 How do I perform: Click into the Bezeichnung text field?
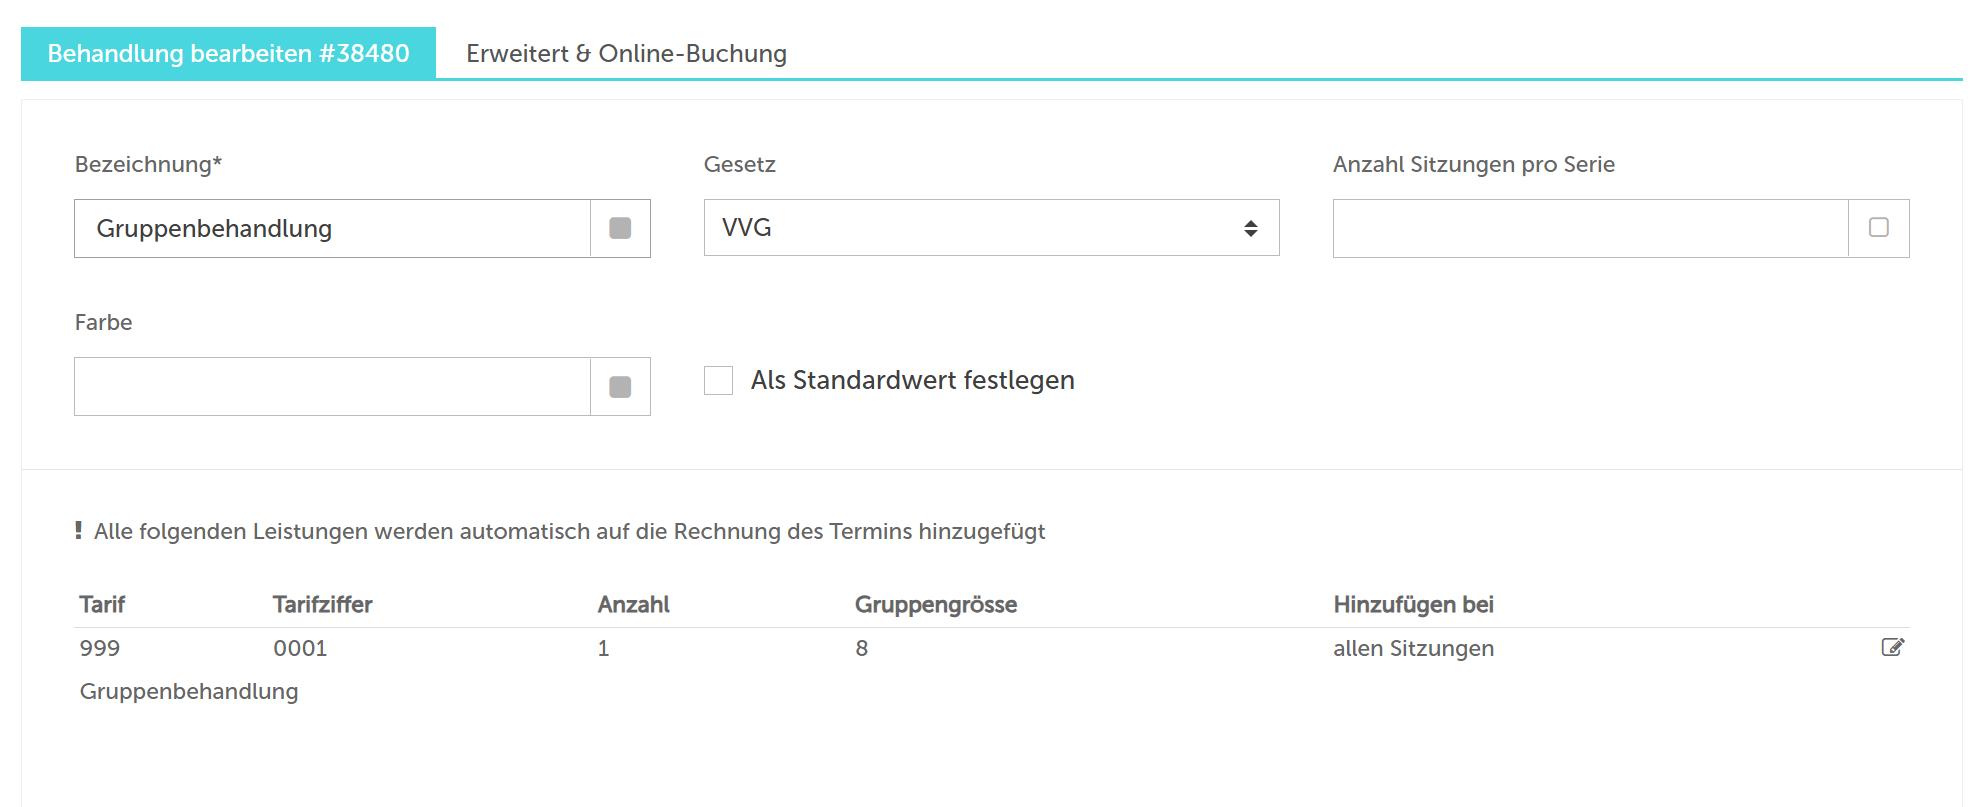[332, 229]
